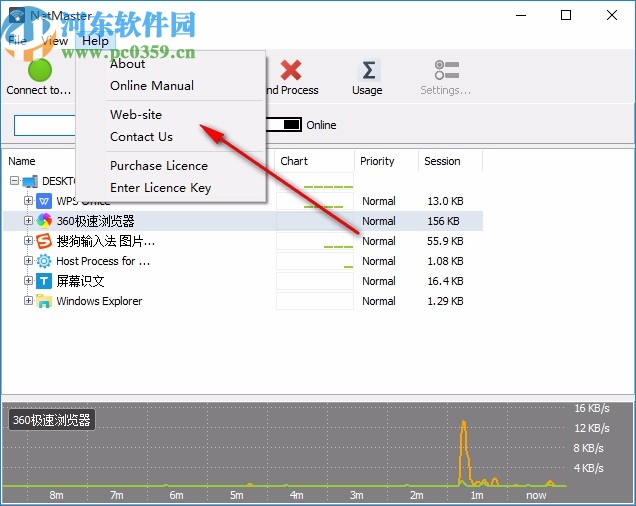
Task: Expand the 搜狗输入法 node
Action: pyautogui.click(x=28, y=241)
